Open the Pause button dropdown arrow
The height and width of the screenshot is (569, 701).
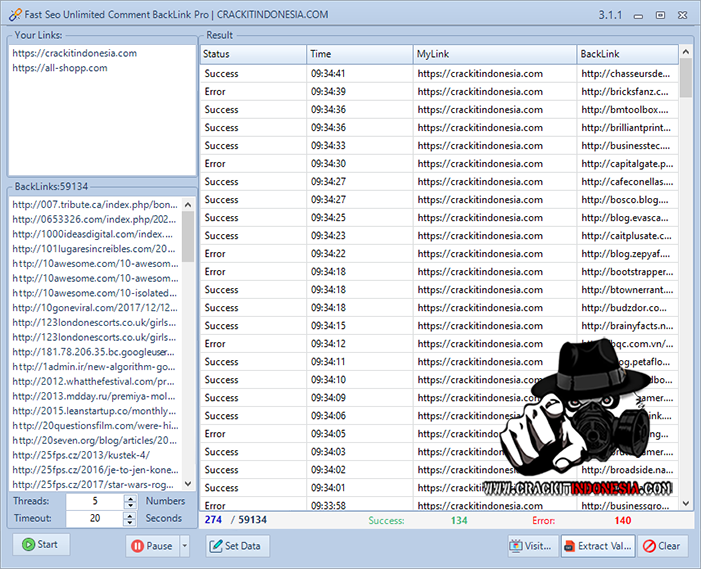[185, 546]
